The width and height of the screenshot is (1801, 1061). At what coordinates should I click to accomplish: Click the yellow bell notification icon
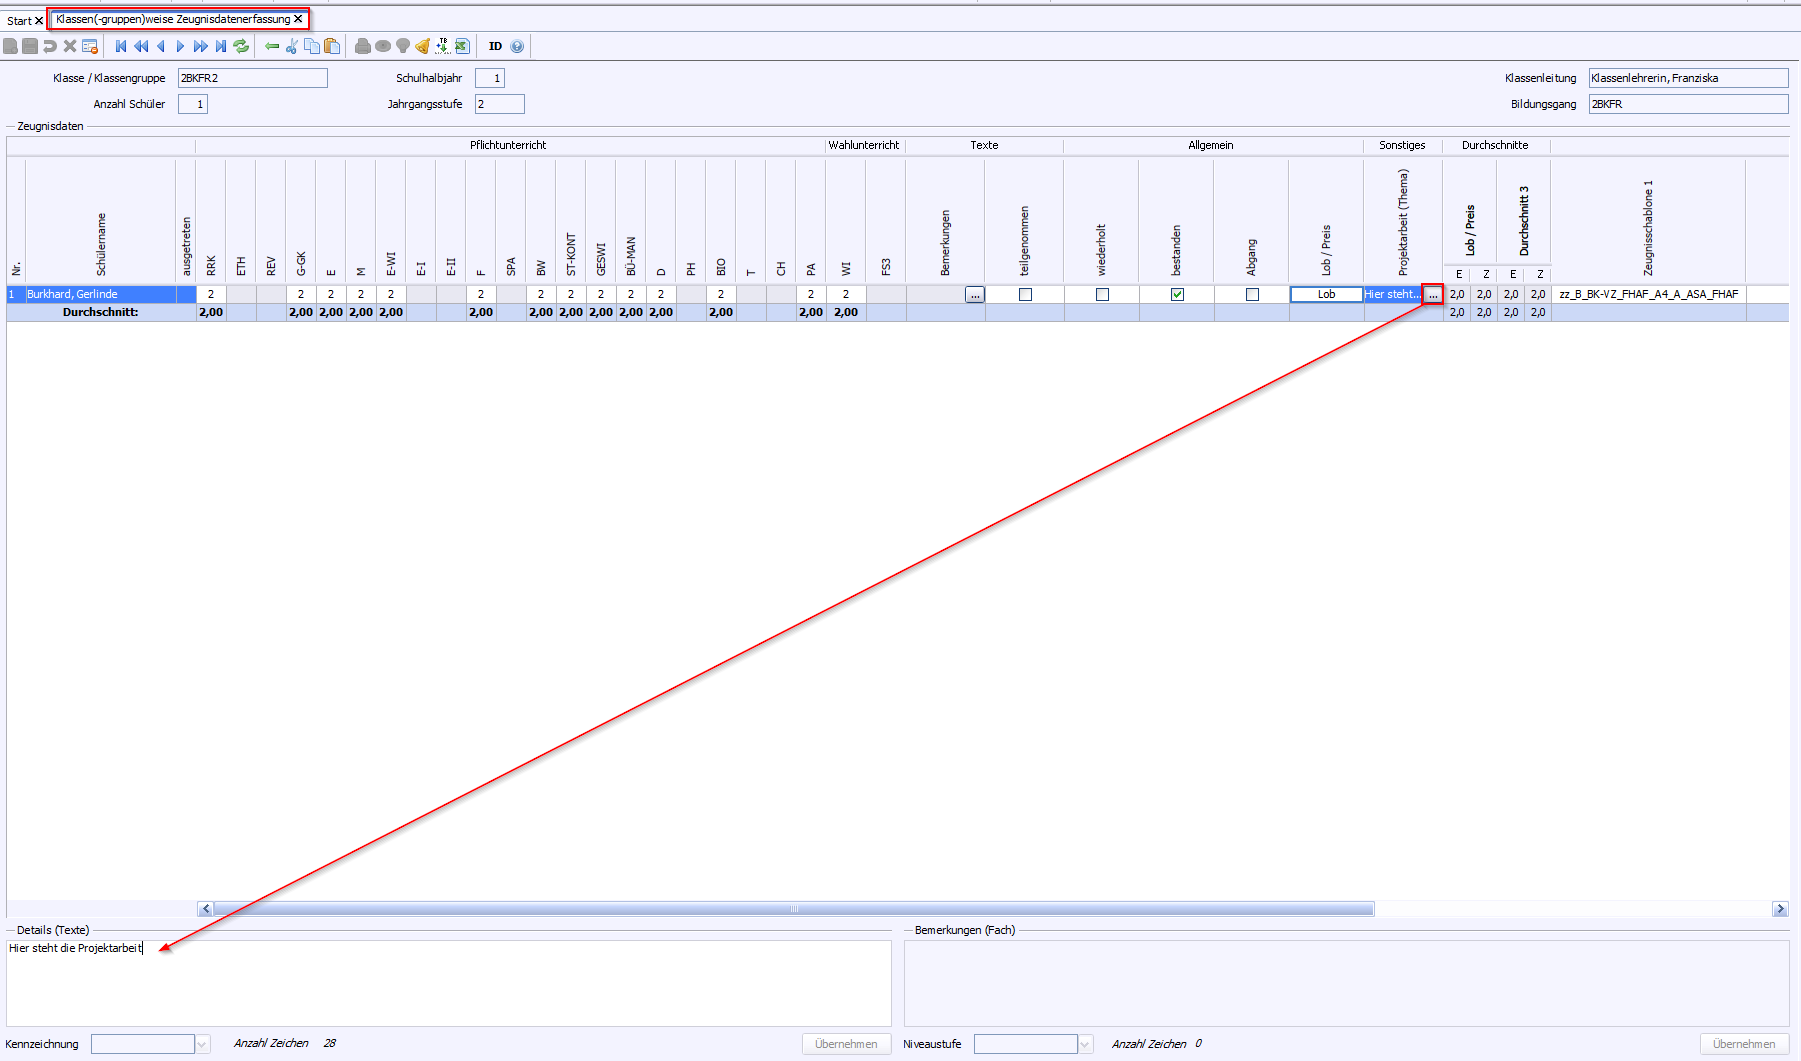click(x=422, y=46)
